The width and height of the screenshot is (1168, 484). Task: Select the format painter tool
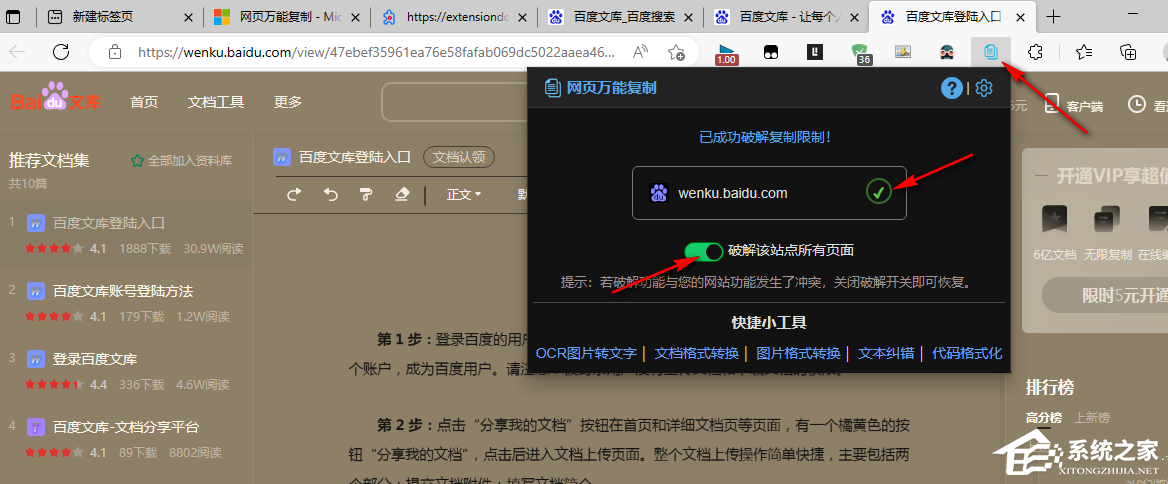click(366, 194)
